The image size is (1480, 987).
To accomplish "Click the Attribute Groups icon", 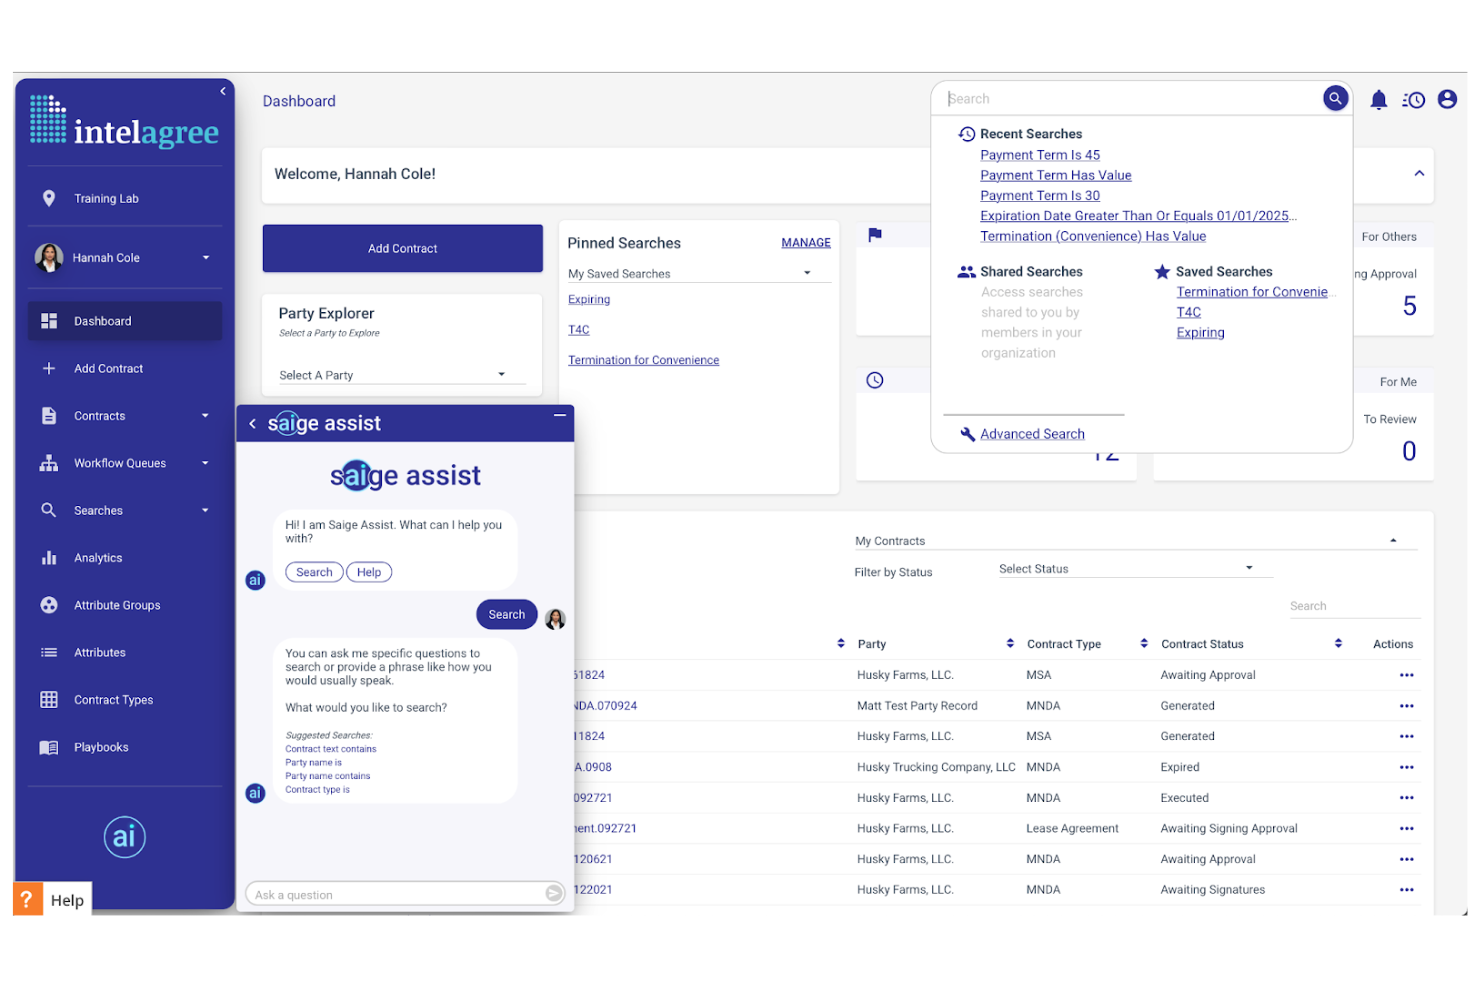I will tap(49, 605).
